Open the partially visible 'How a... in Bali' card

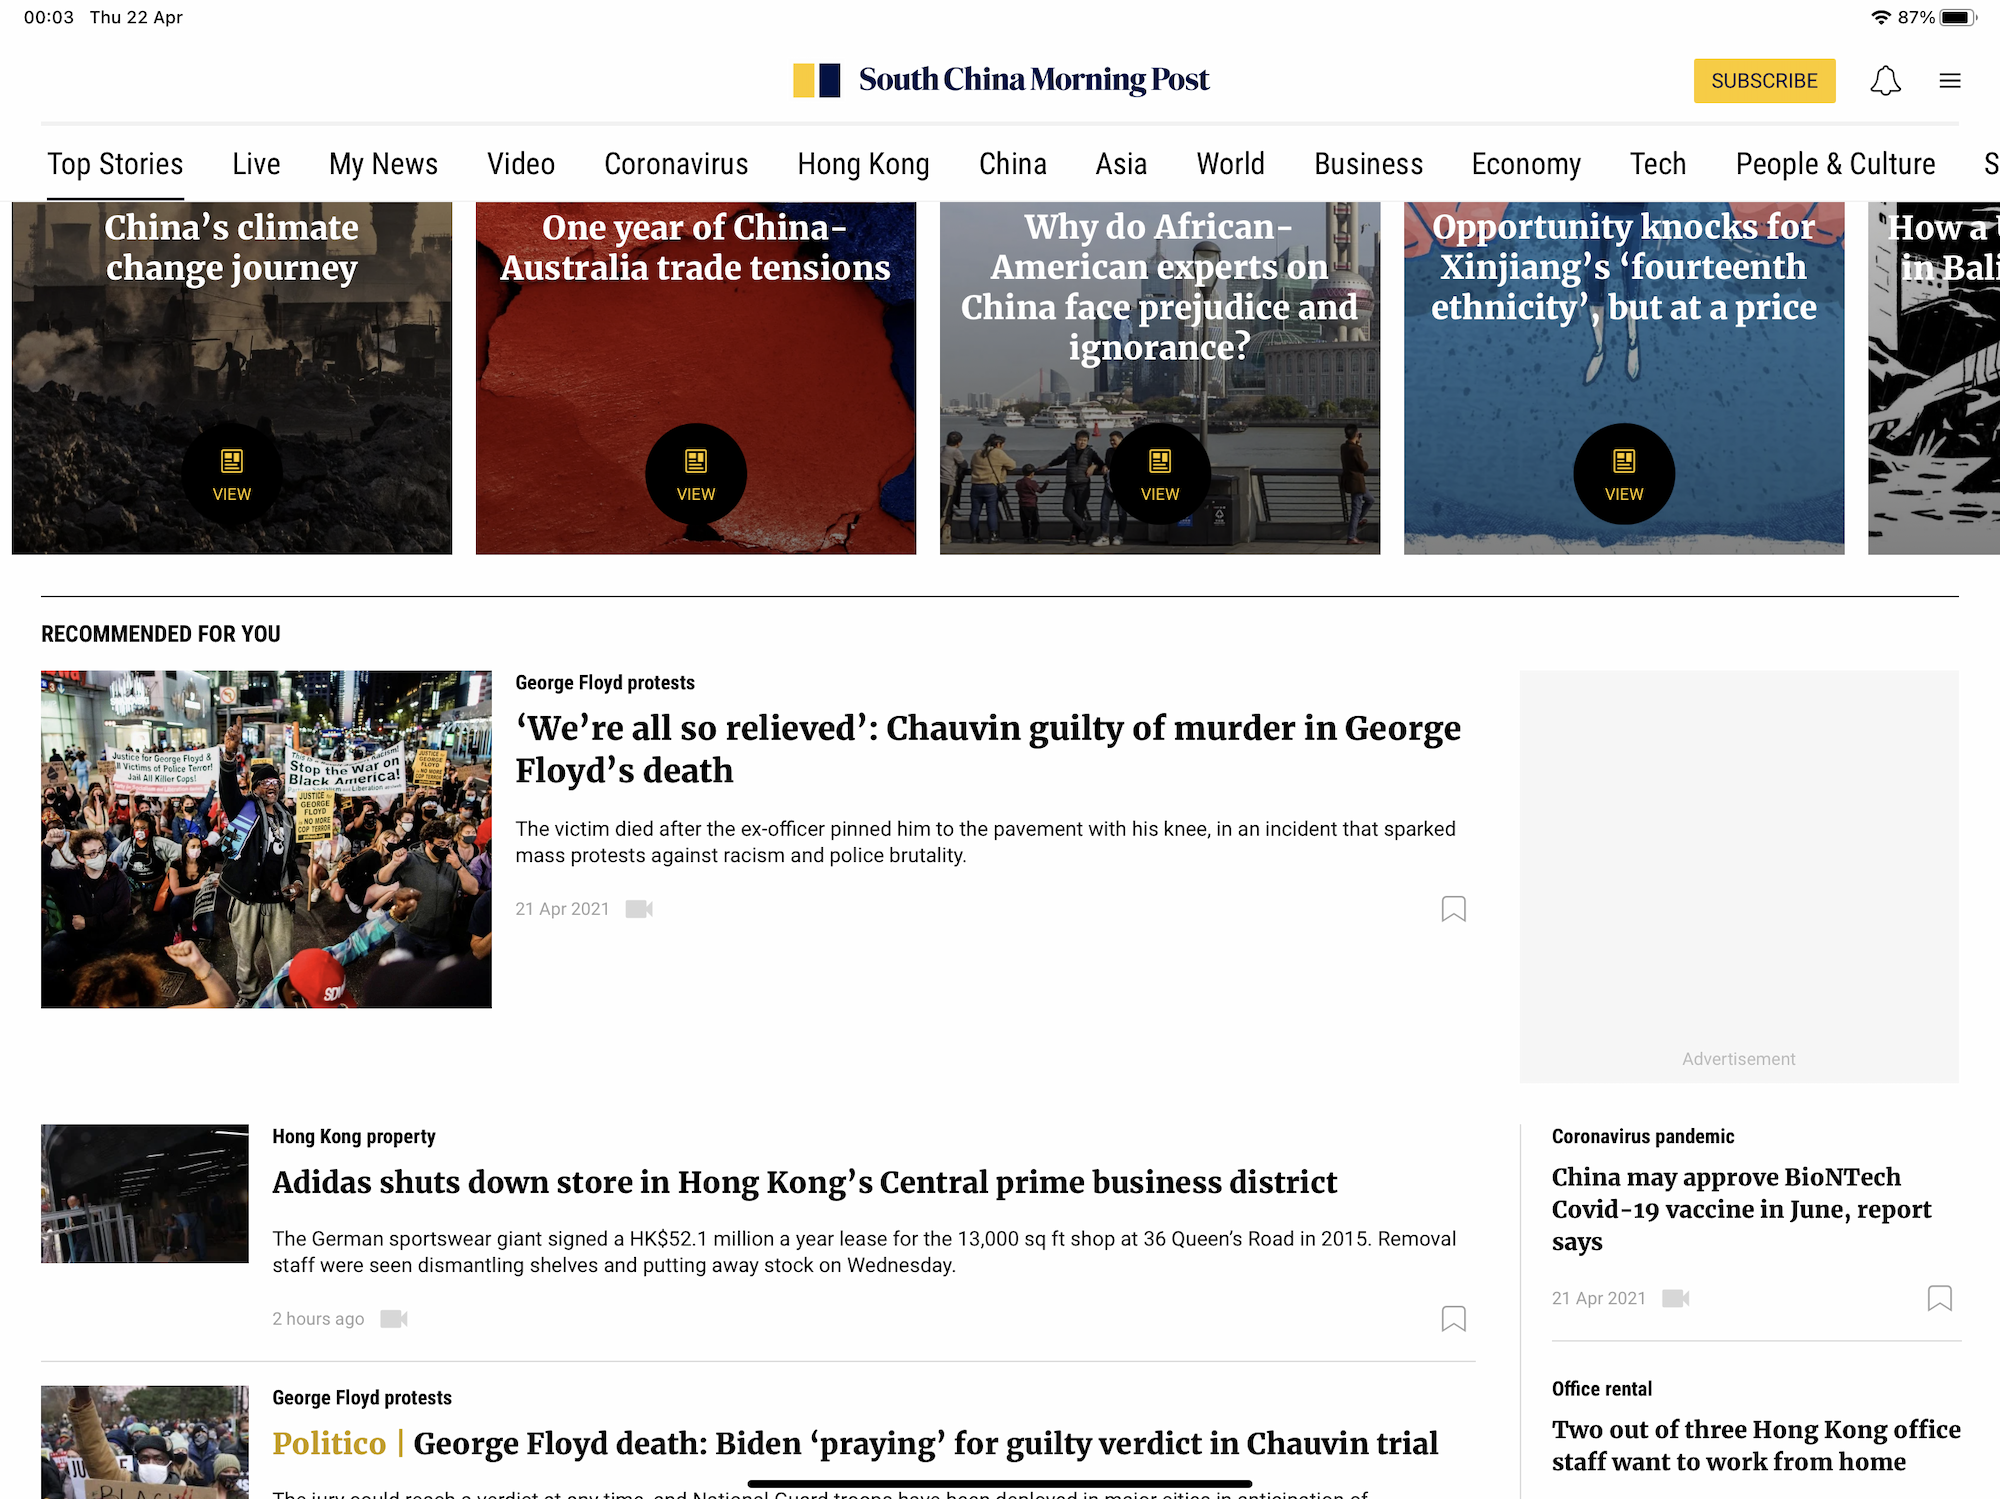coord(1934,378)
